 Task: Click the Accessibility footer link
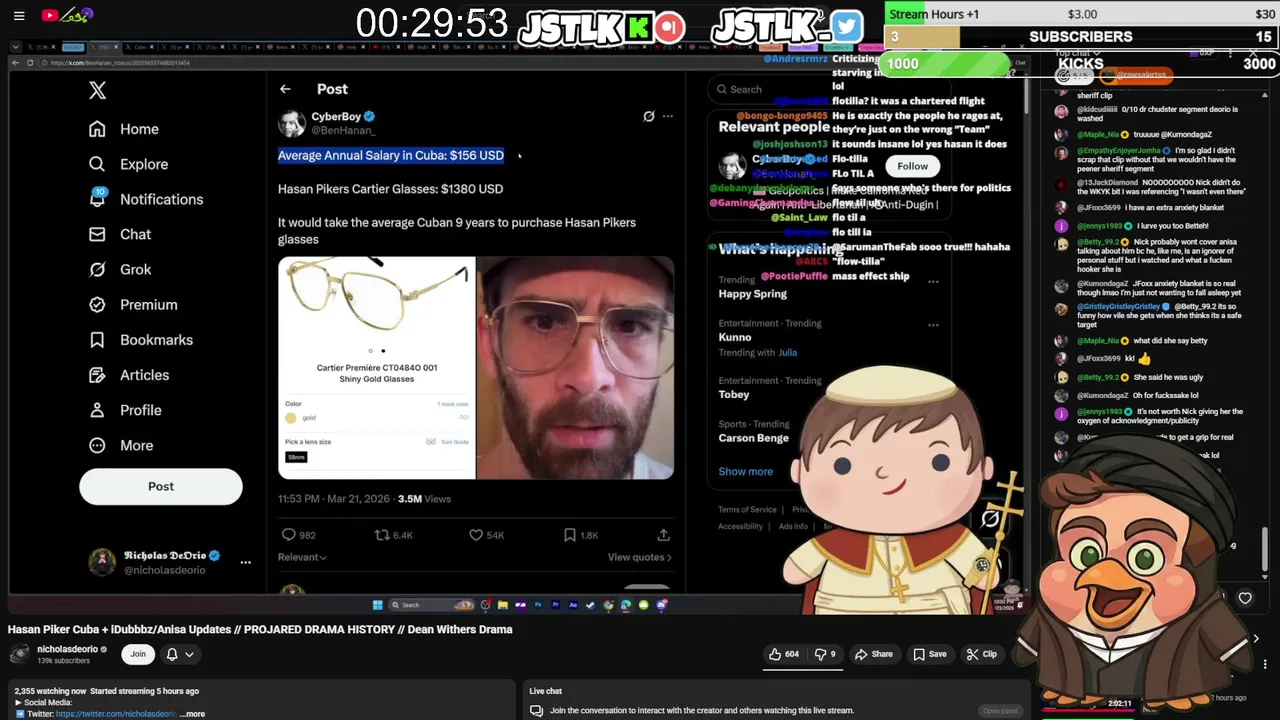point(740,526)
